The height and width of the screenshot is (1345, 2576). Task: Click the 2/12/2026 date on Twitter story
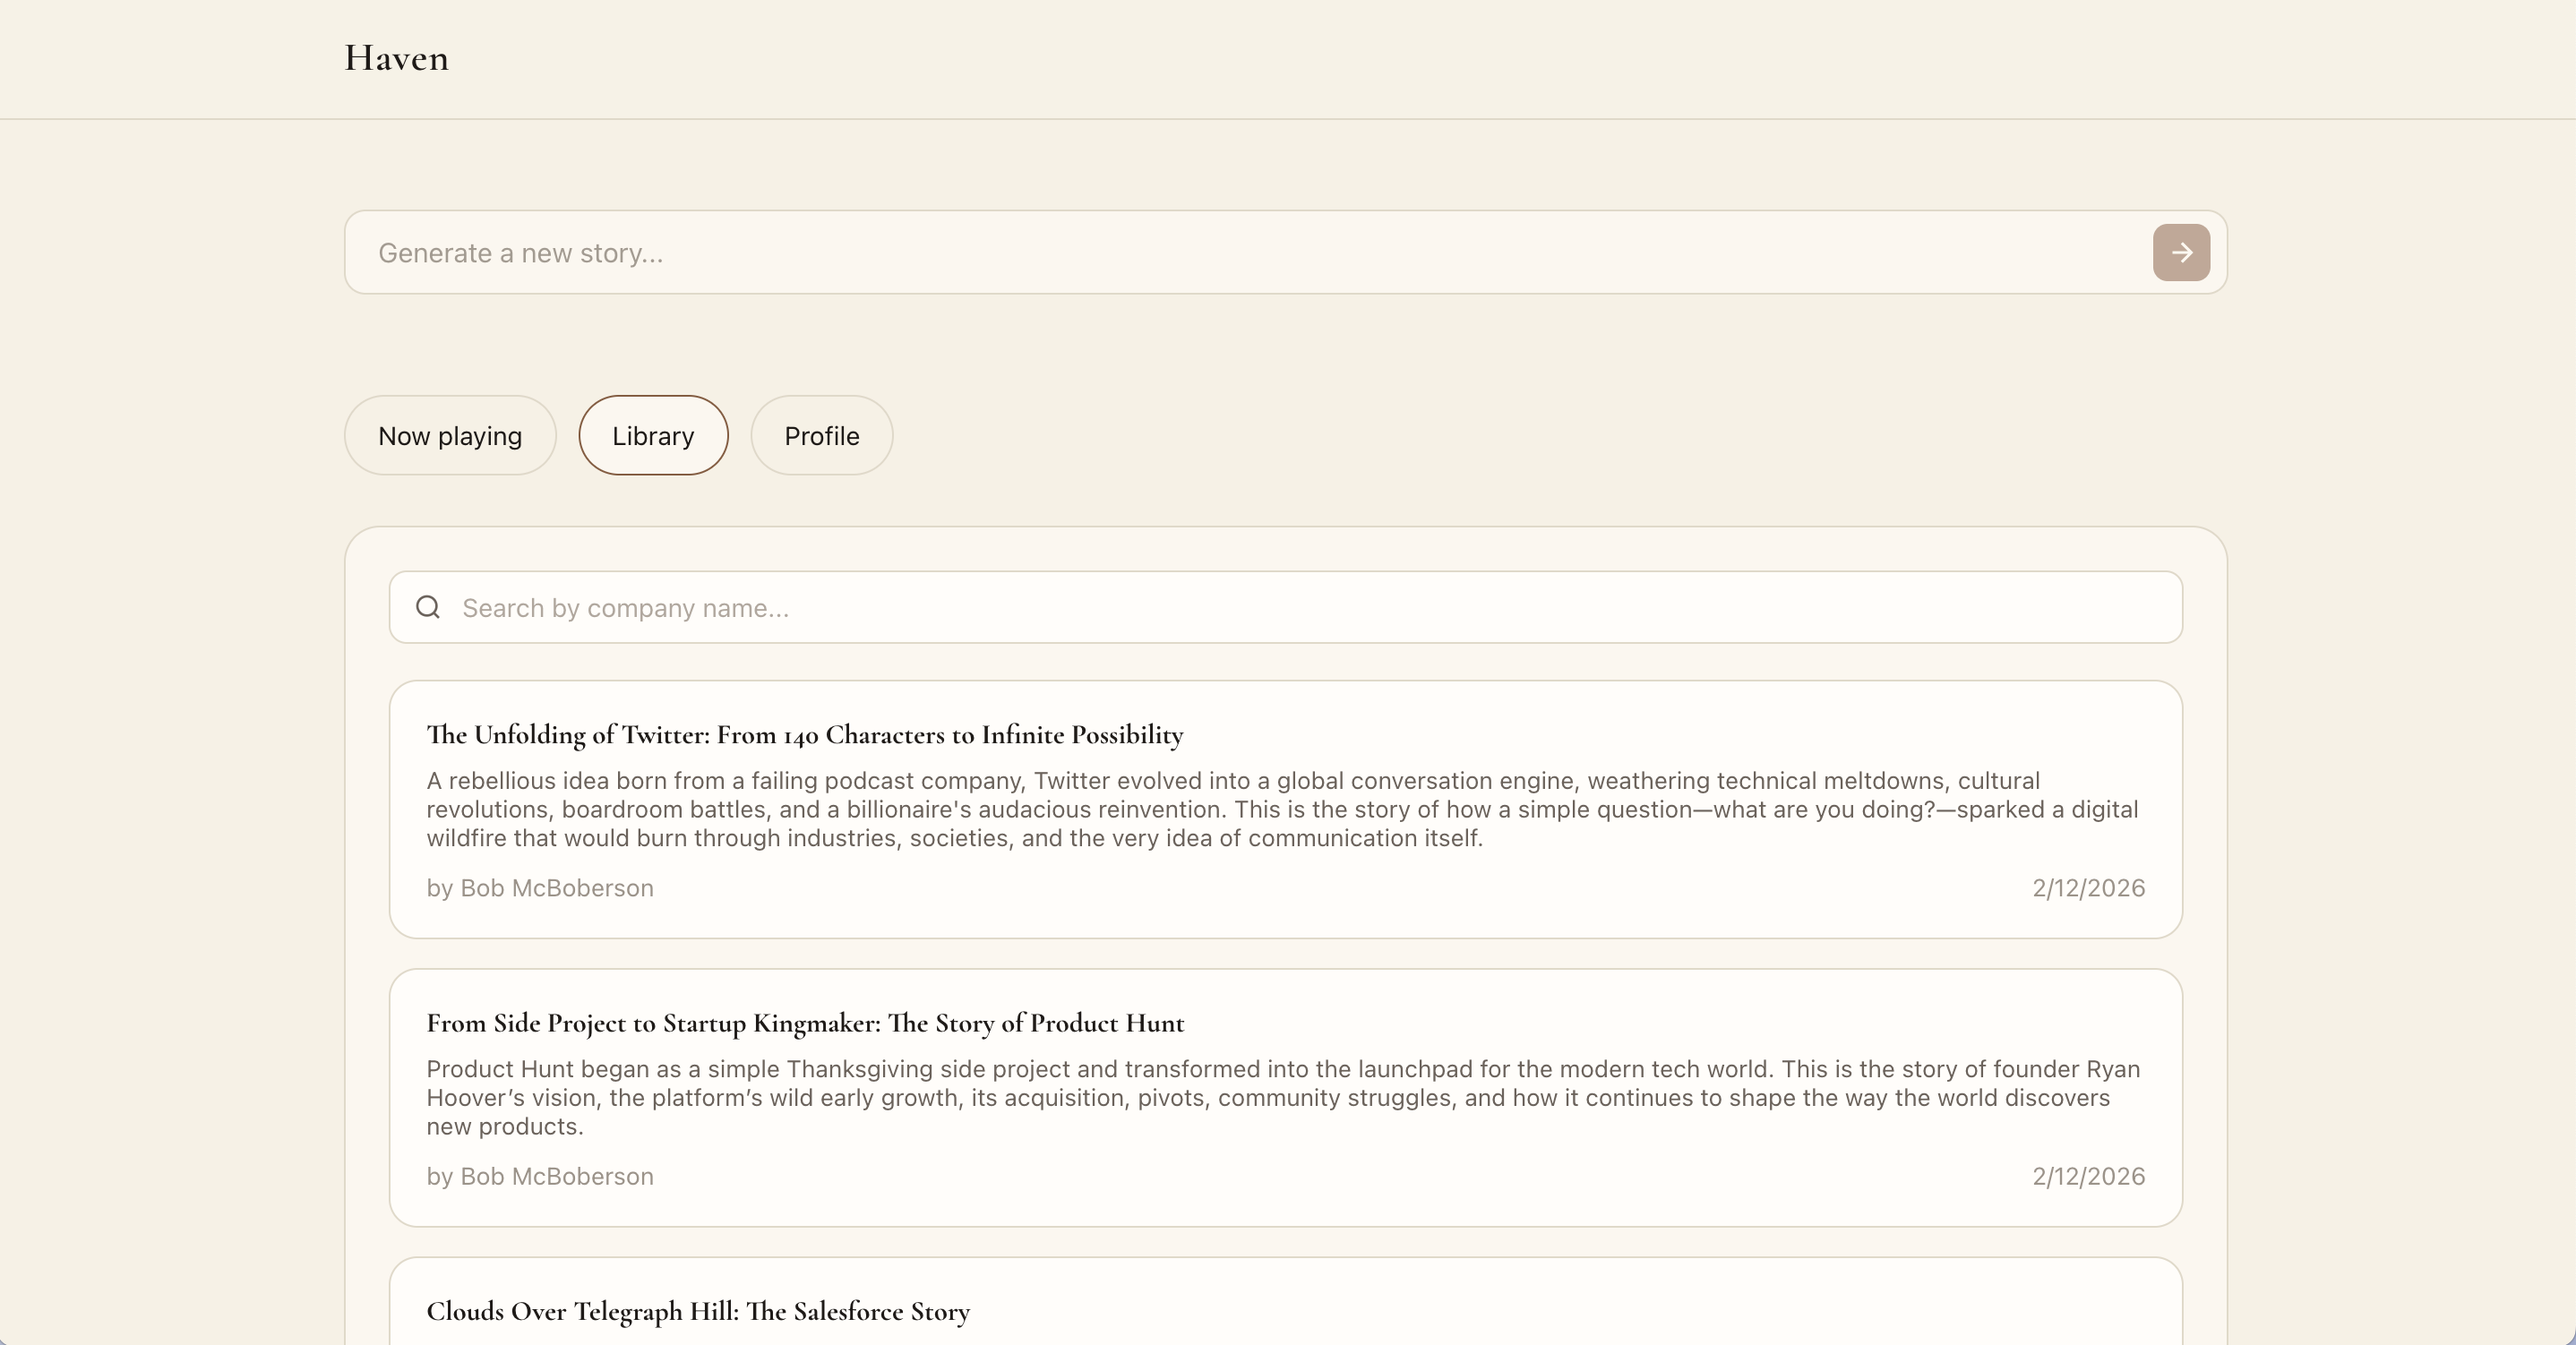click(x=2088, y=888)
